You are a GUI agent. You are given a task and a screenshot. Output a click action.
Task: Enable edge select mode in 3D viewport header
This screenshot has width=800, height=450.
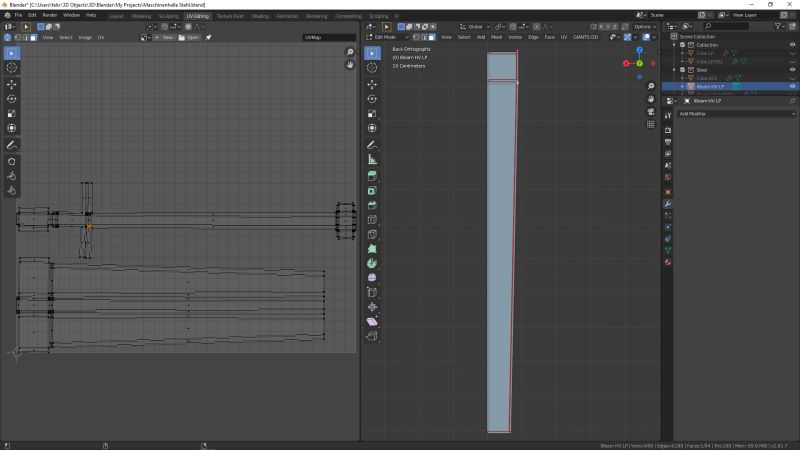[x=424, y=37]
